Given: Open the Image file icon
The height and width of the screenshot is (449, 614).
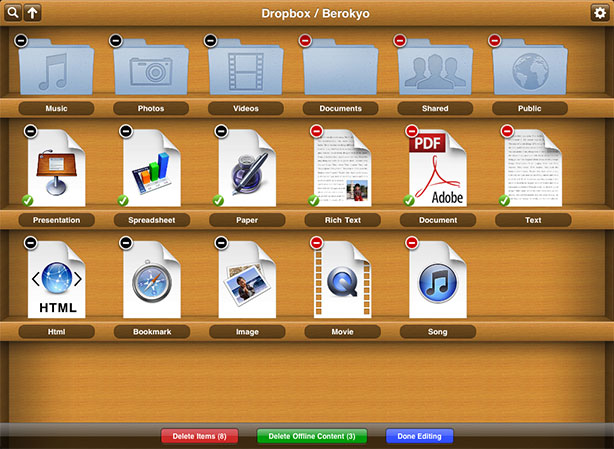Looking at the screenshot, I should pos(247,279).
